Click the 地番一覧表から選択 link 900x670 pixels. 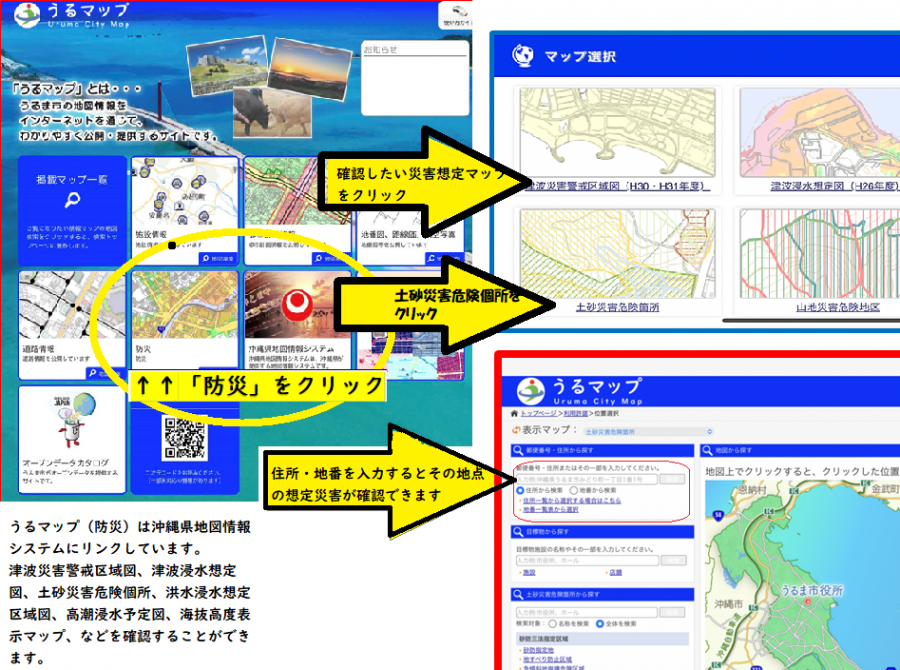550,510
